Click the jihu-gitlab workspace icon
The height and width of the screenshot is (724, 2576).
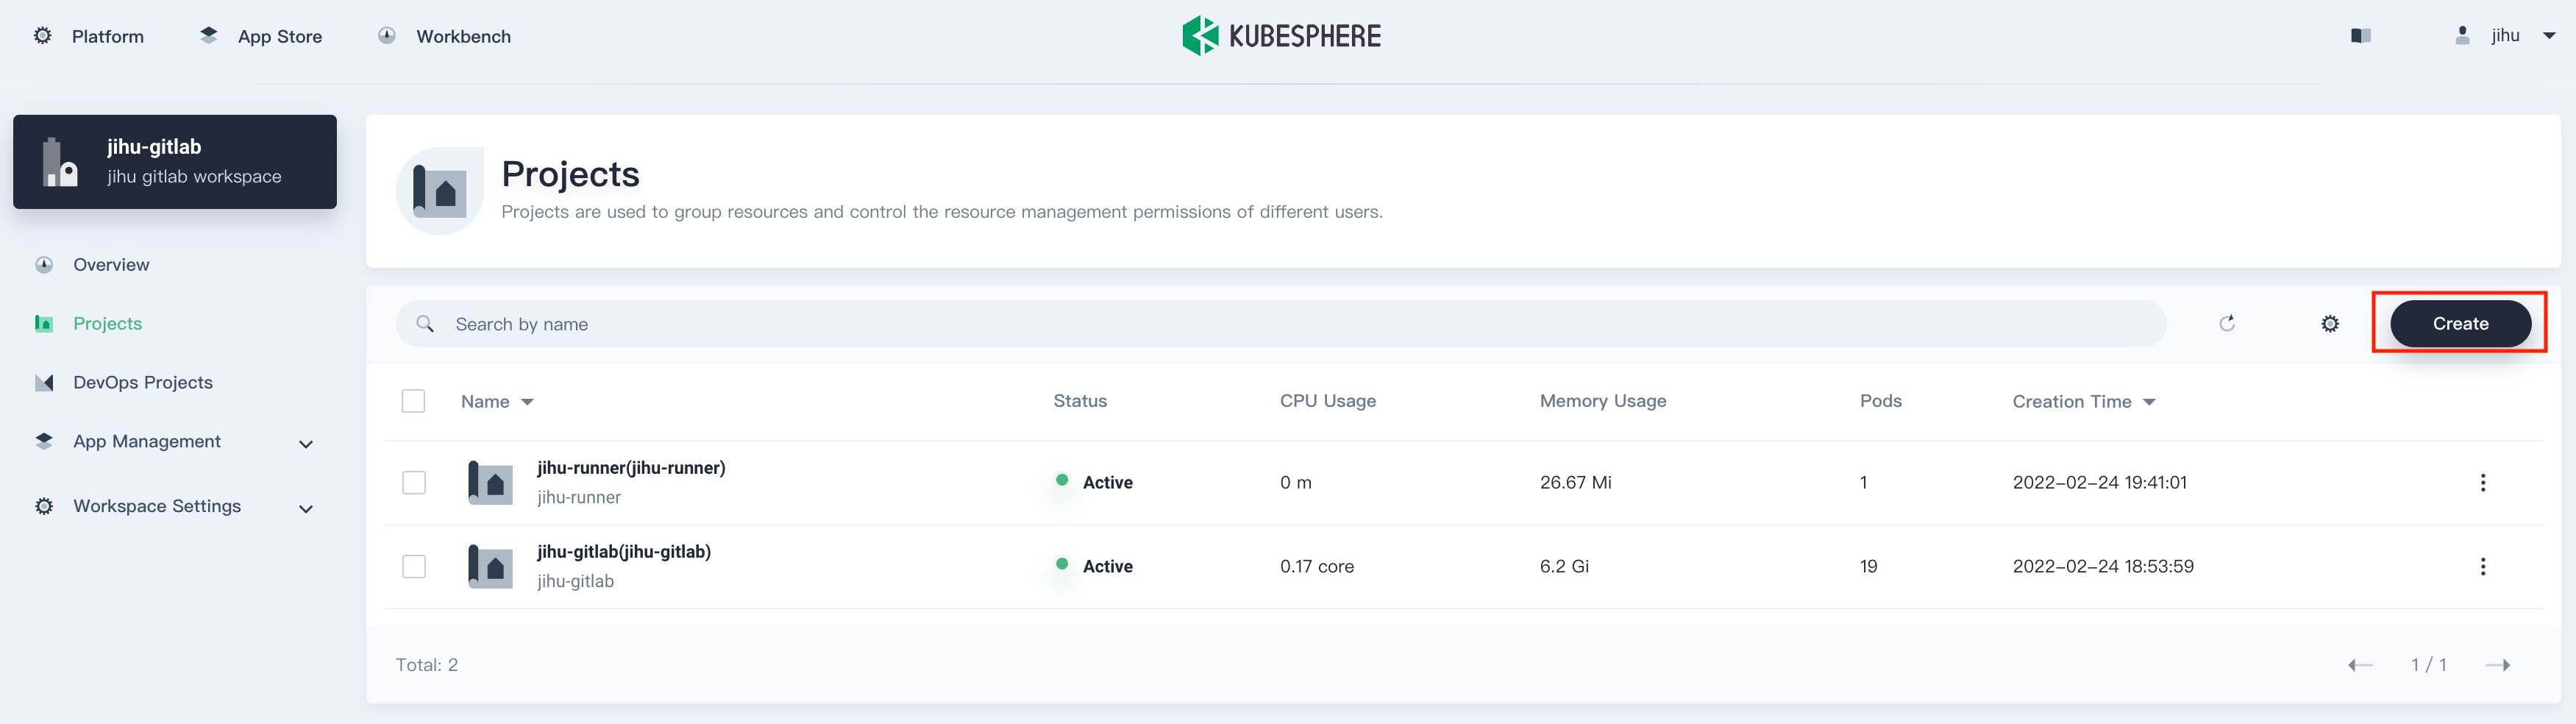[x=60, y=162]
